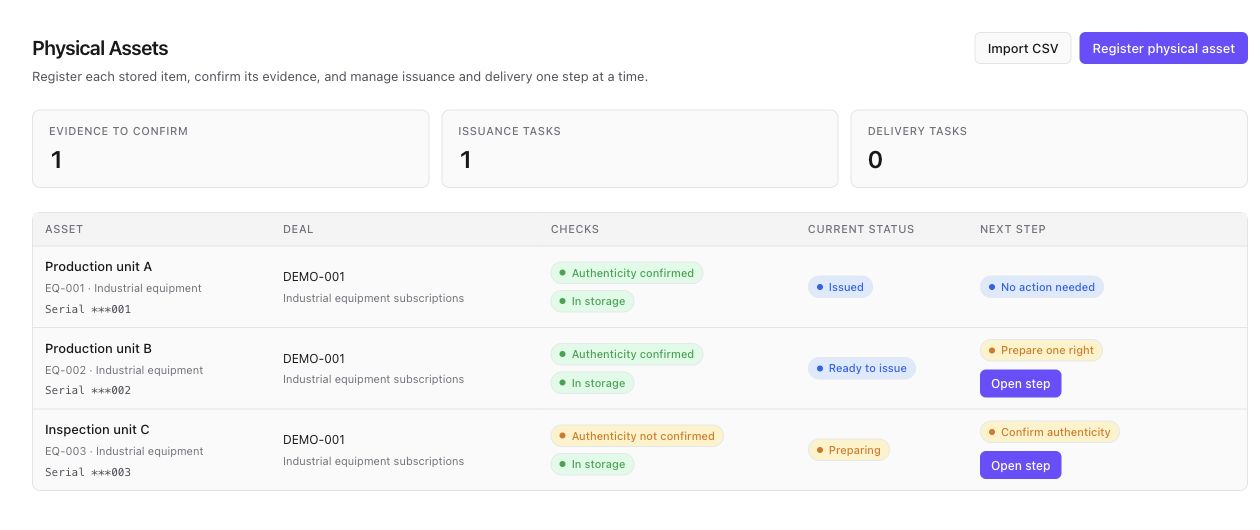Click DEMO-001 in Production unit B row
Viewport: 1260px width, 530px height.
click(314, 359)
